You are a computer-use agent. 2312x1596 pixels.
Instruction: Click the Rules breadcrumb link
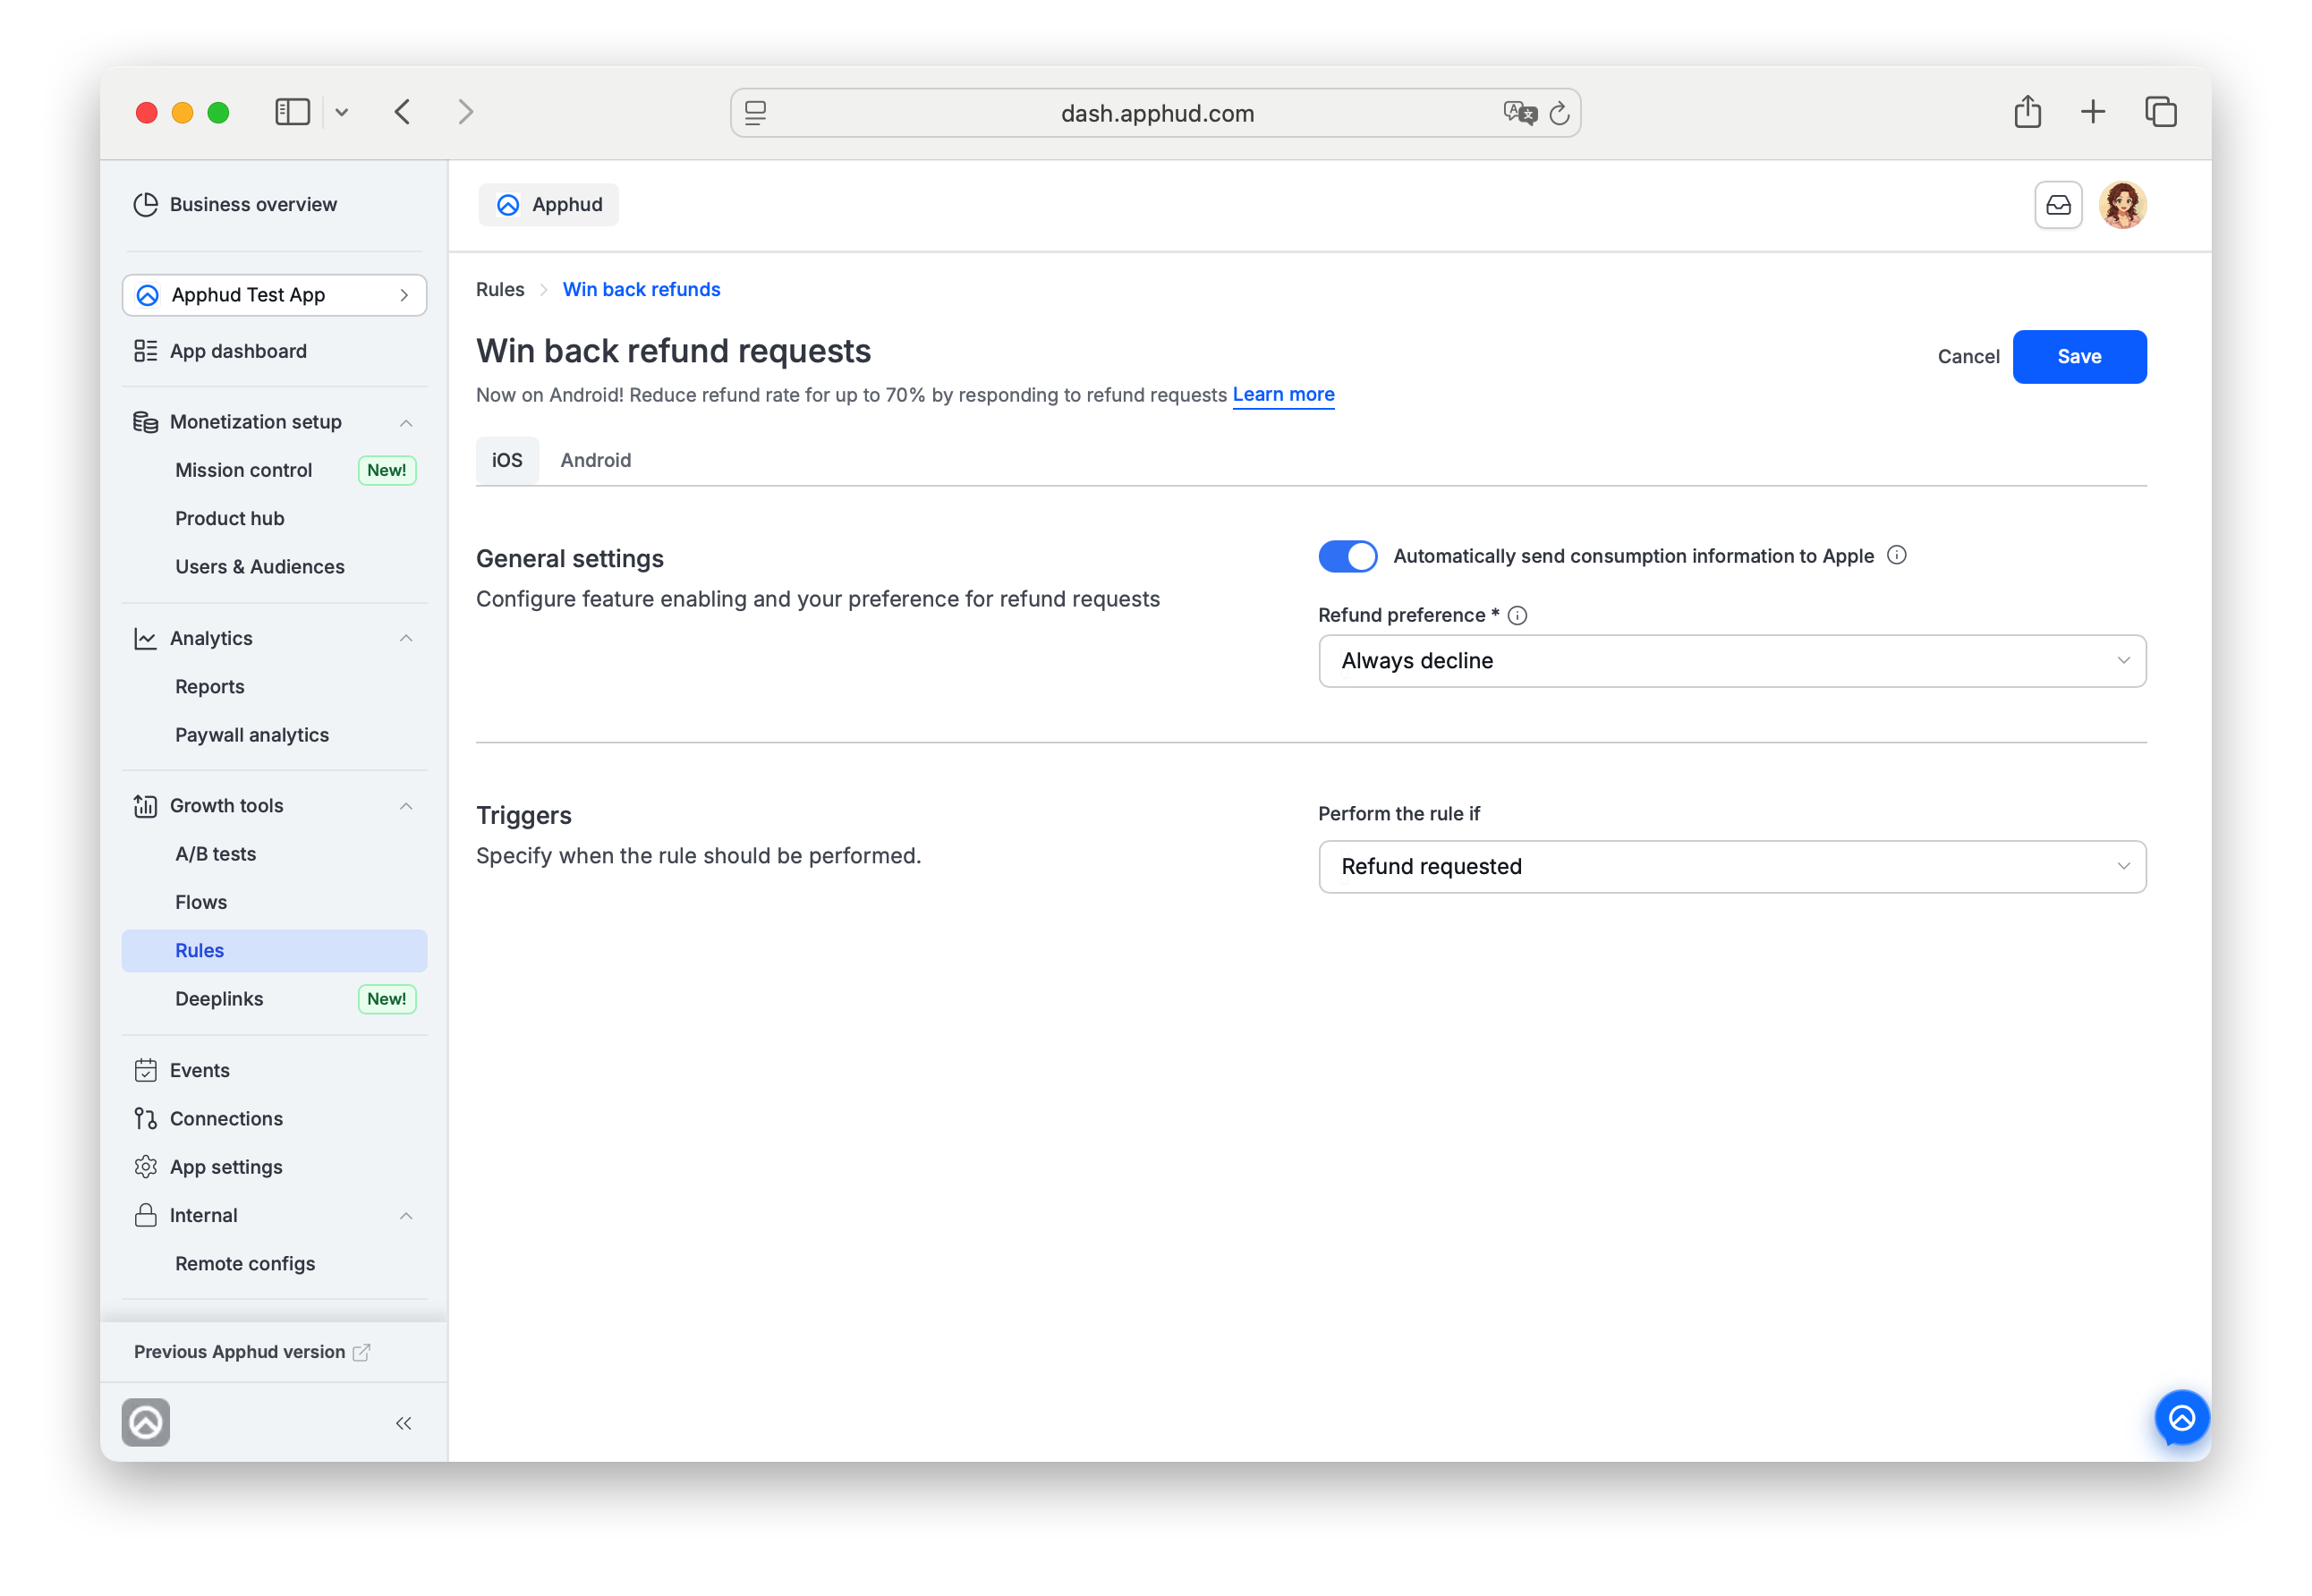click(499, 290)
